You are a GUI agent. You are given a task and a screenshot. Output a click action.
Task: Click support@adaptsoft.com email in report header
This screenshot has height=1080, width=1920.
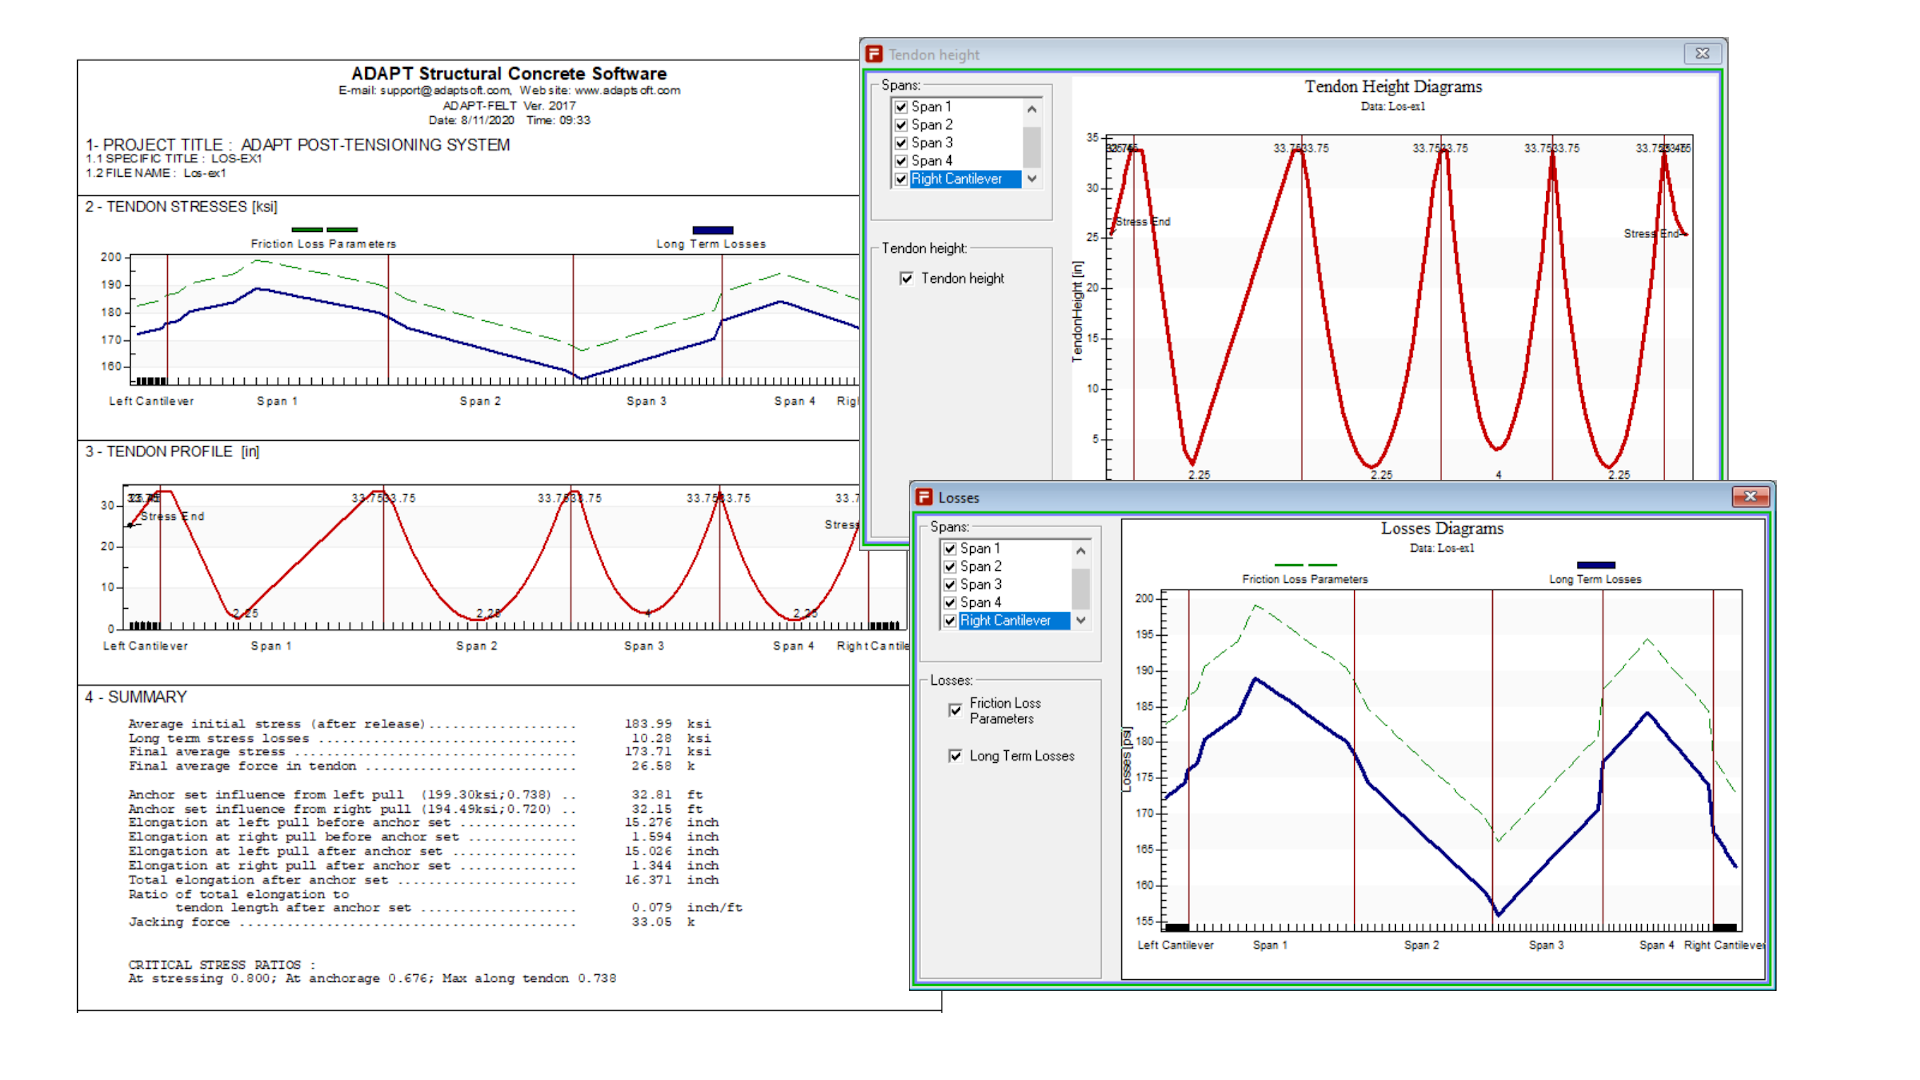coord(445,91)
